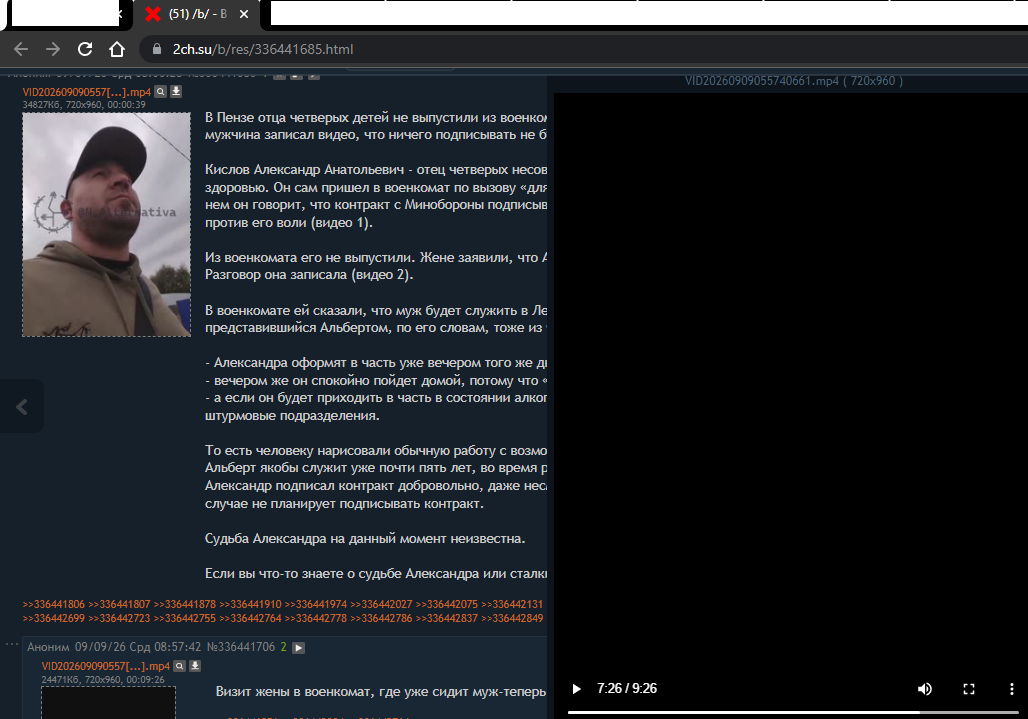Viewport: 1028px width, 719px height.
Task: Click the browser back arrow
Action: (21, 49)
